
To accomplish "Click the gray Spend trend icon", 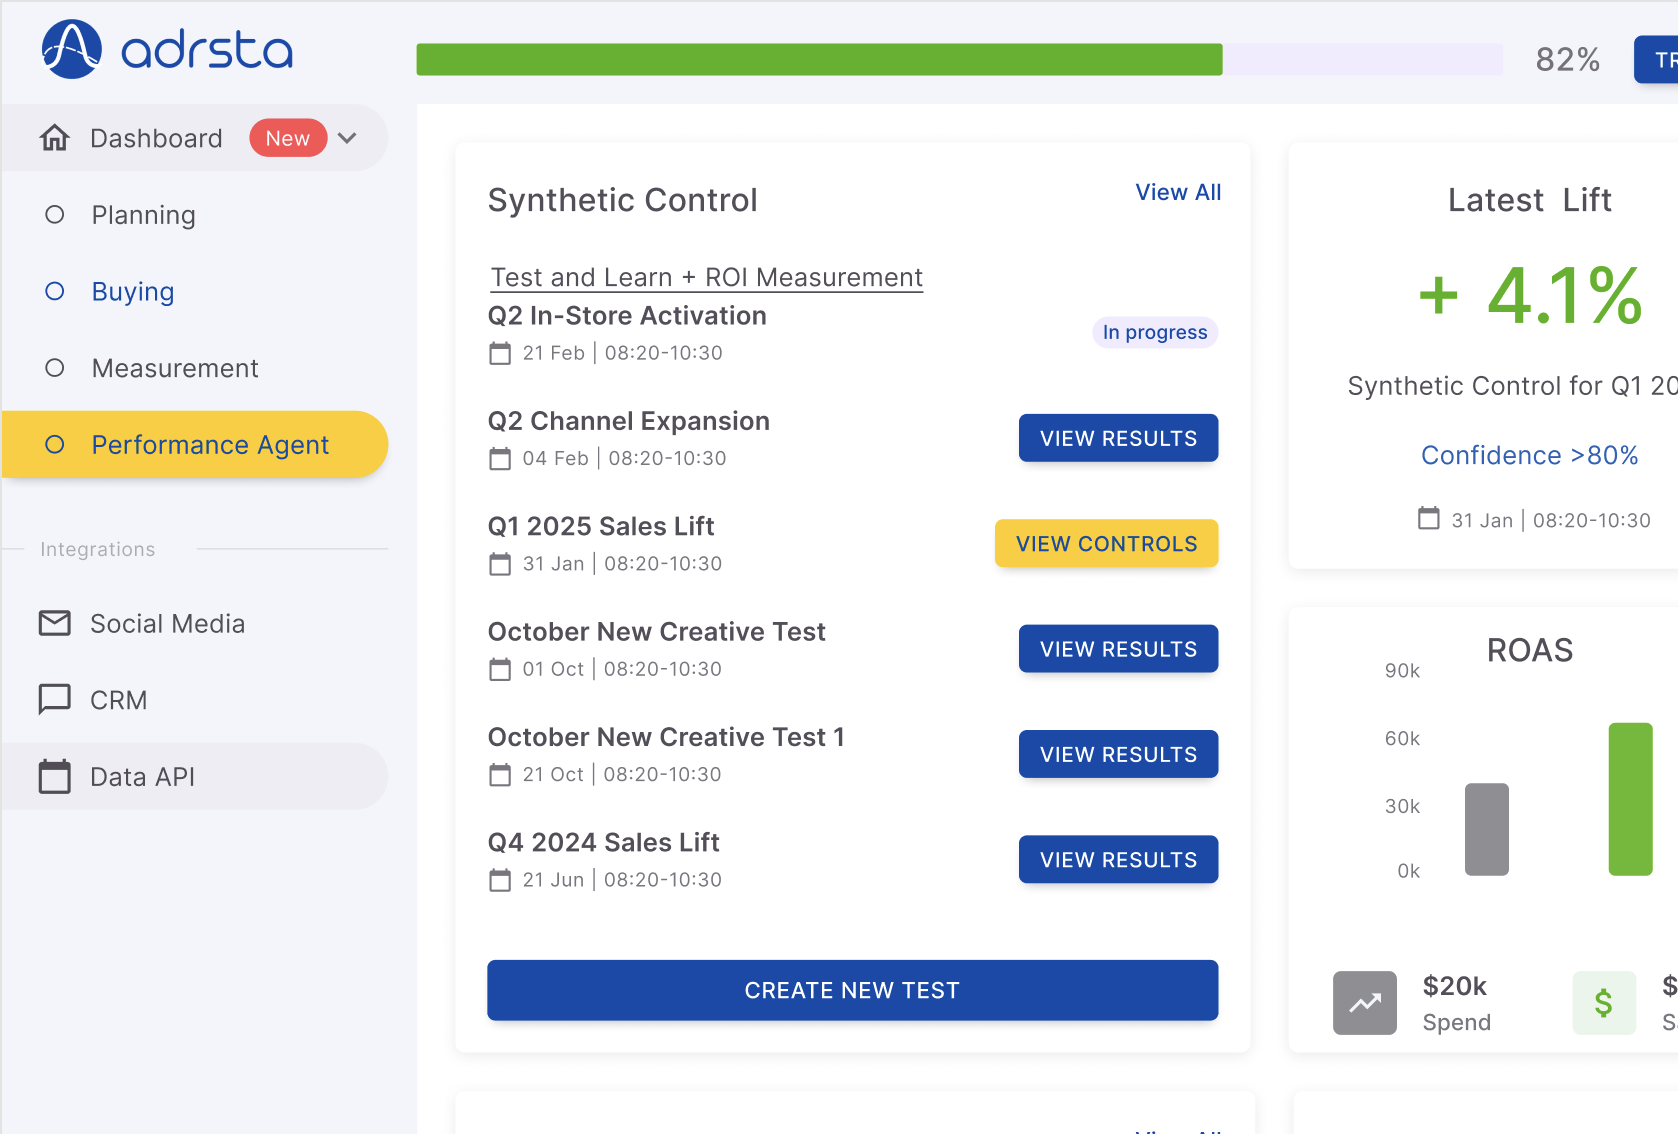I will 1364,1002.
